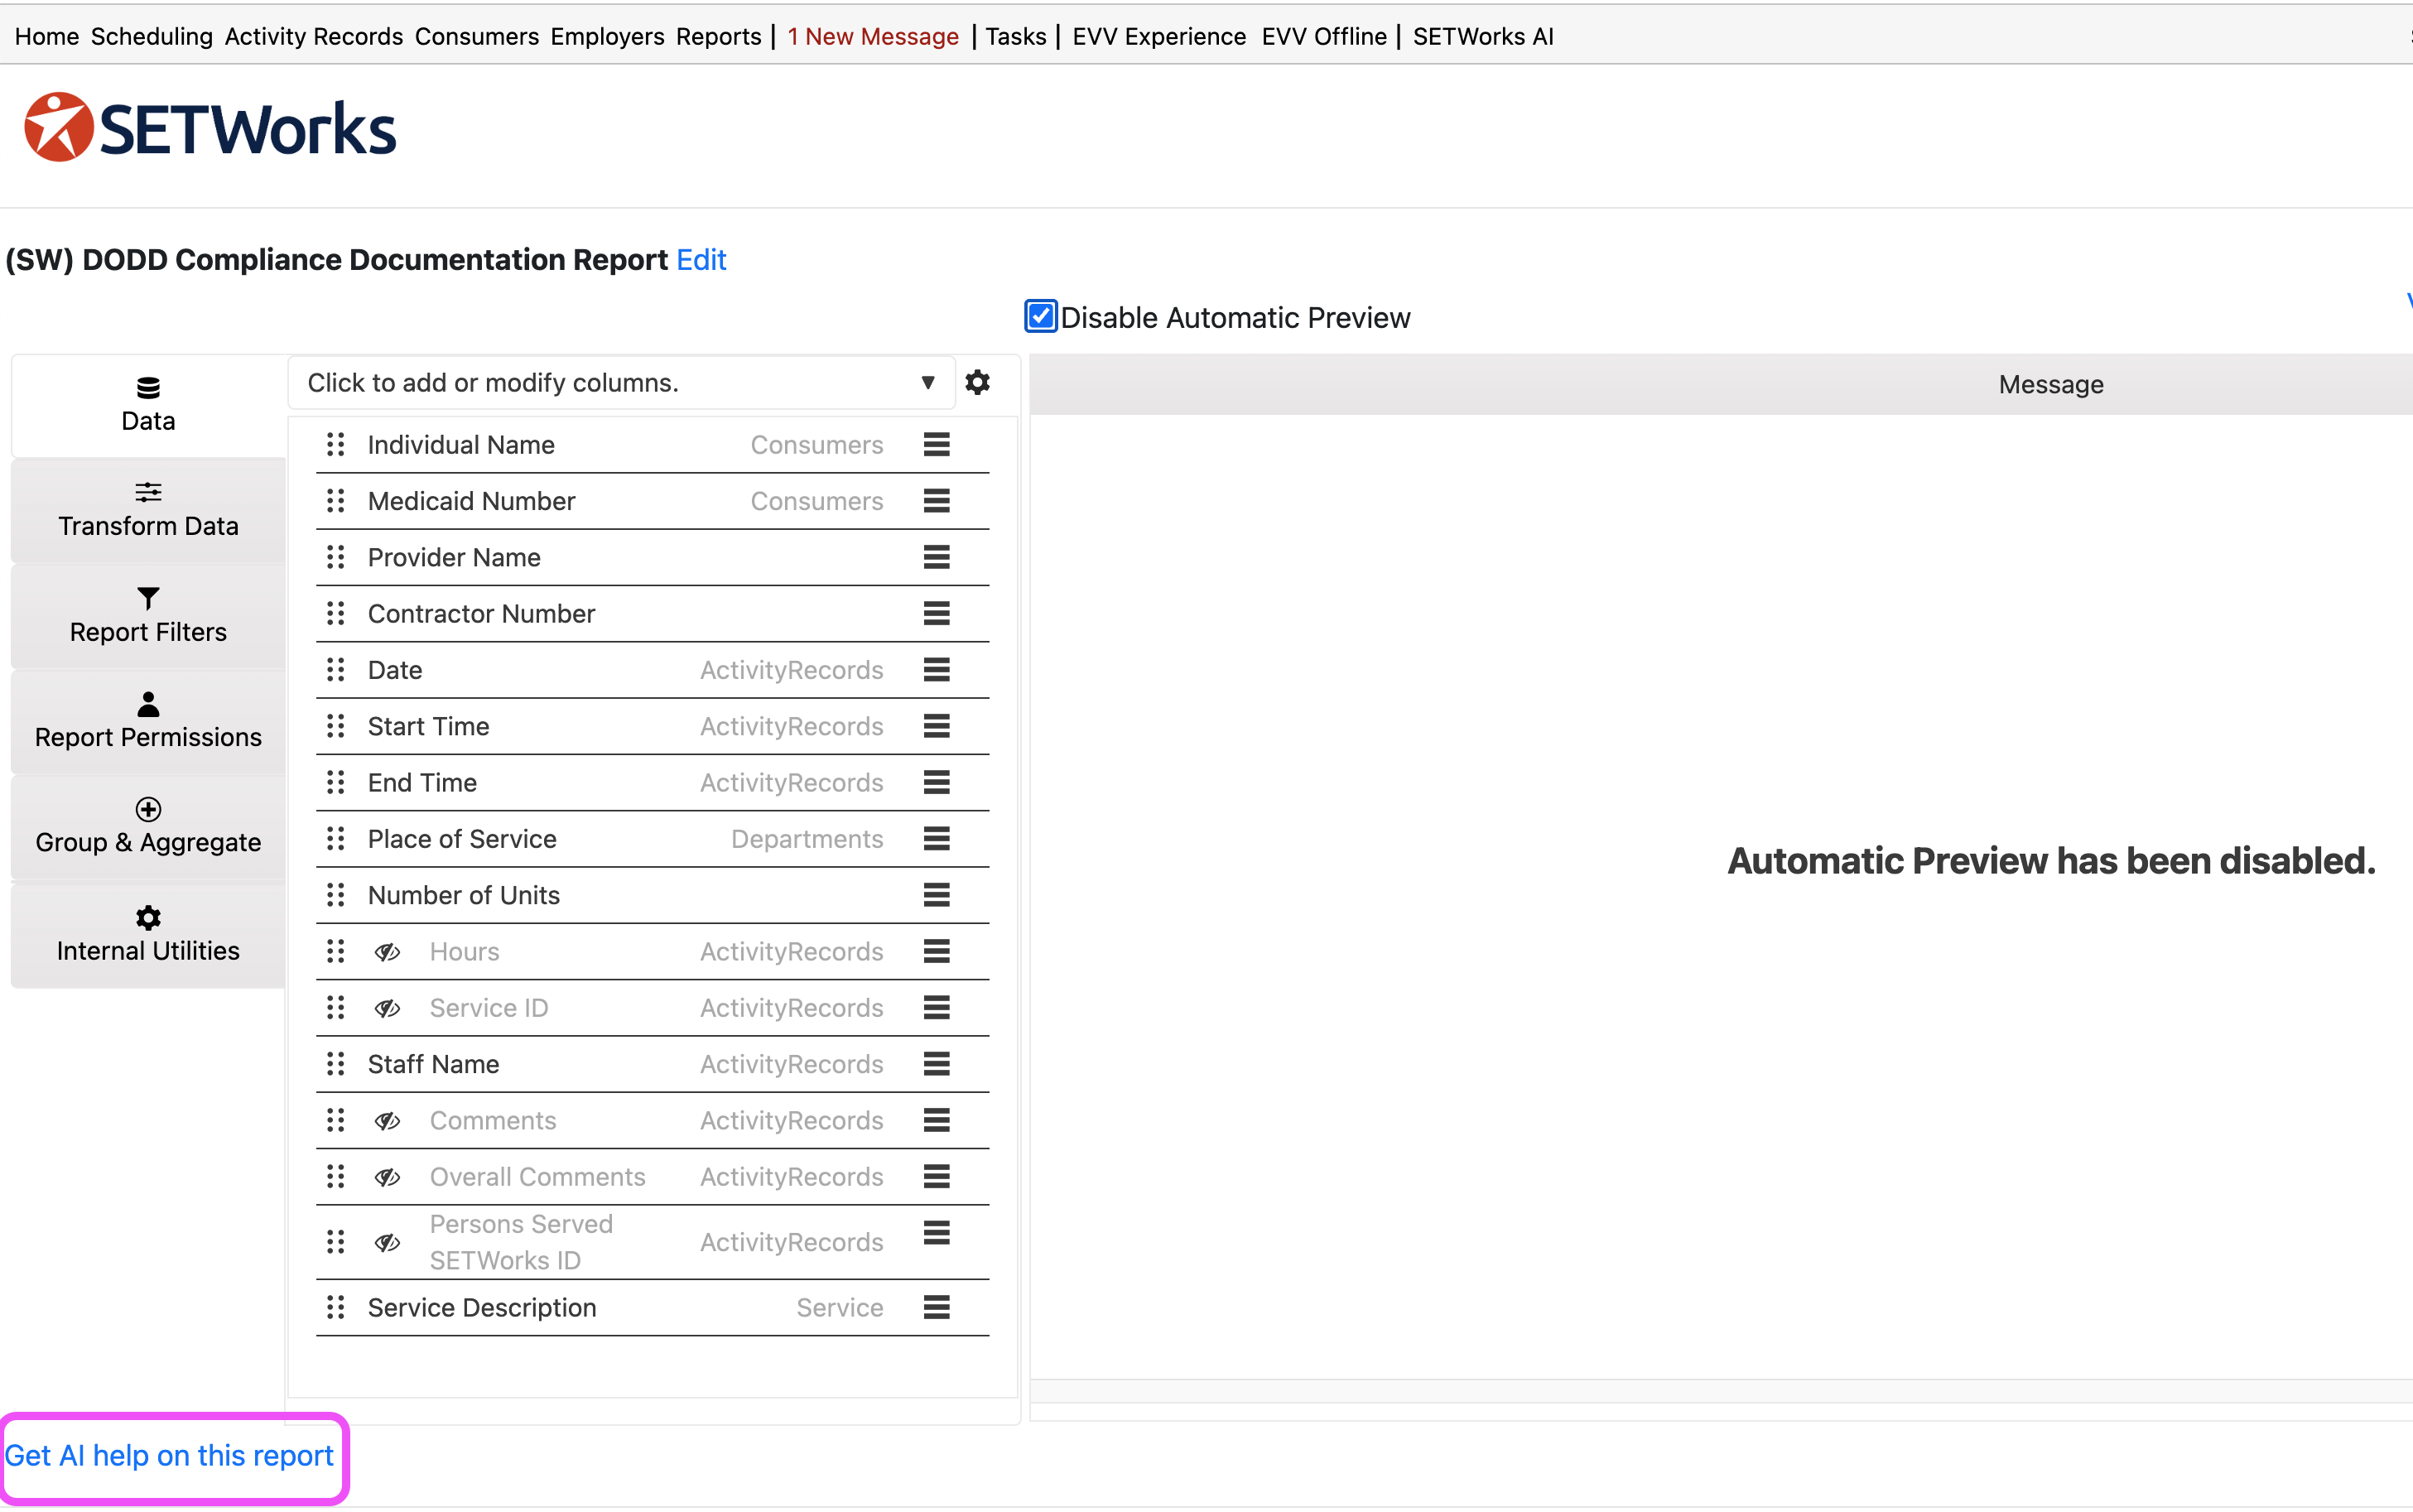The width and height of the screenshot is (2413, 1512).
Task: Uncheck Disable Automatic Preview checkbox
Action: [x=1040, y=317]
